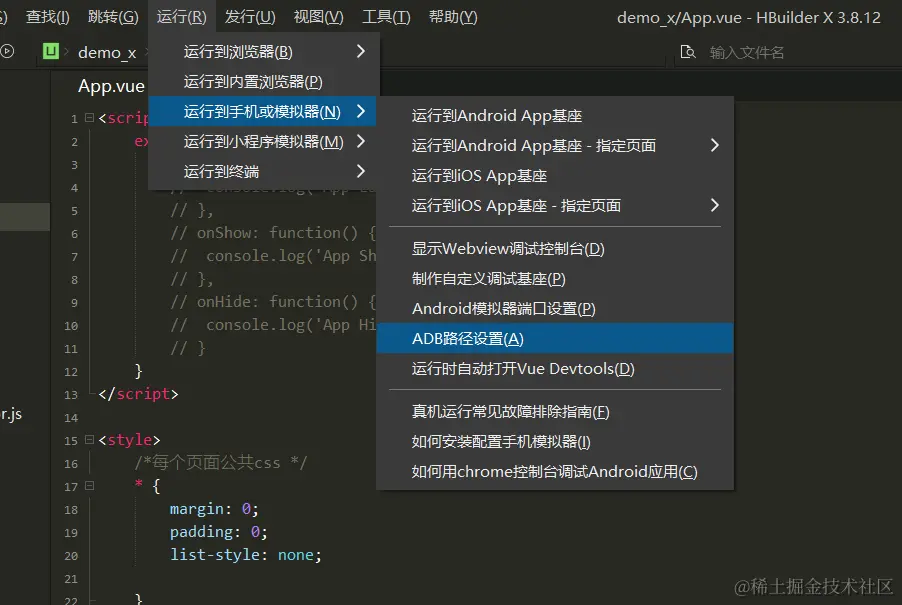
Task: Open Android模拟器端口设置(P)
Action: pos(555,309)
